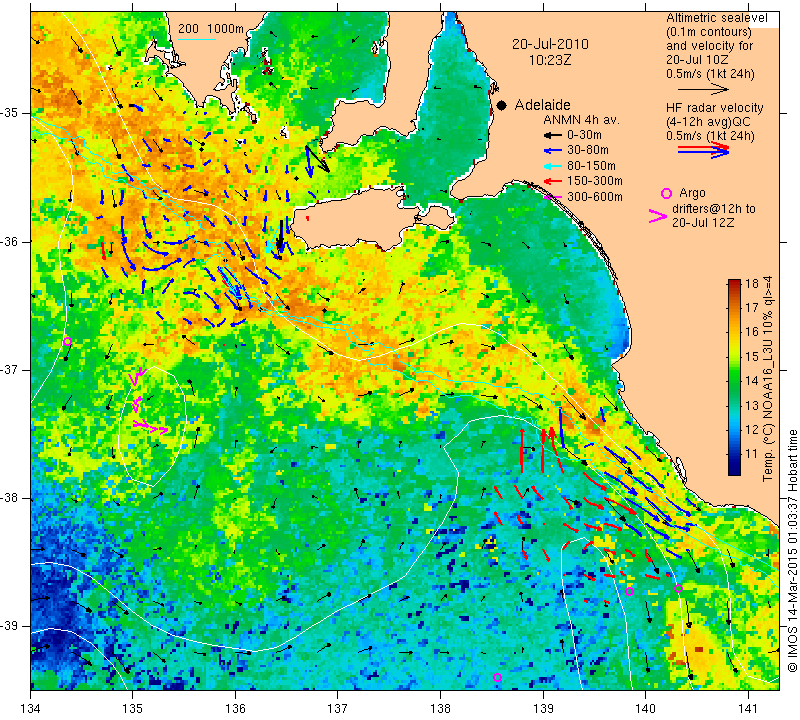
Task: Click the '300-600m' legend label
Action: (594, 197)
